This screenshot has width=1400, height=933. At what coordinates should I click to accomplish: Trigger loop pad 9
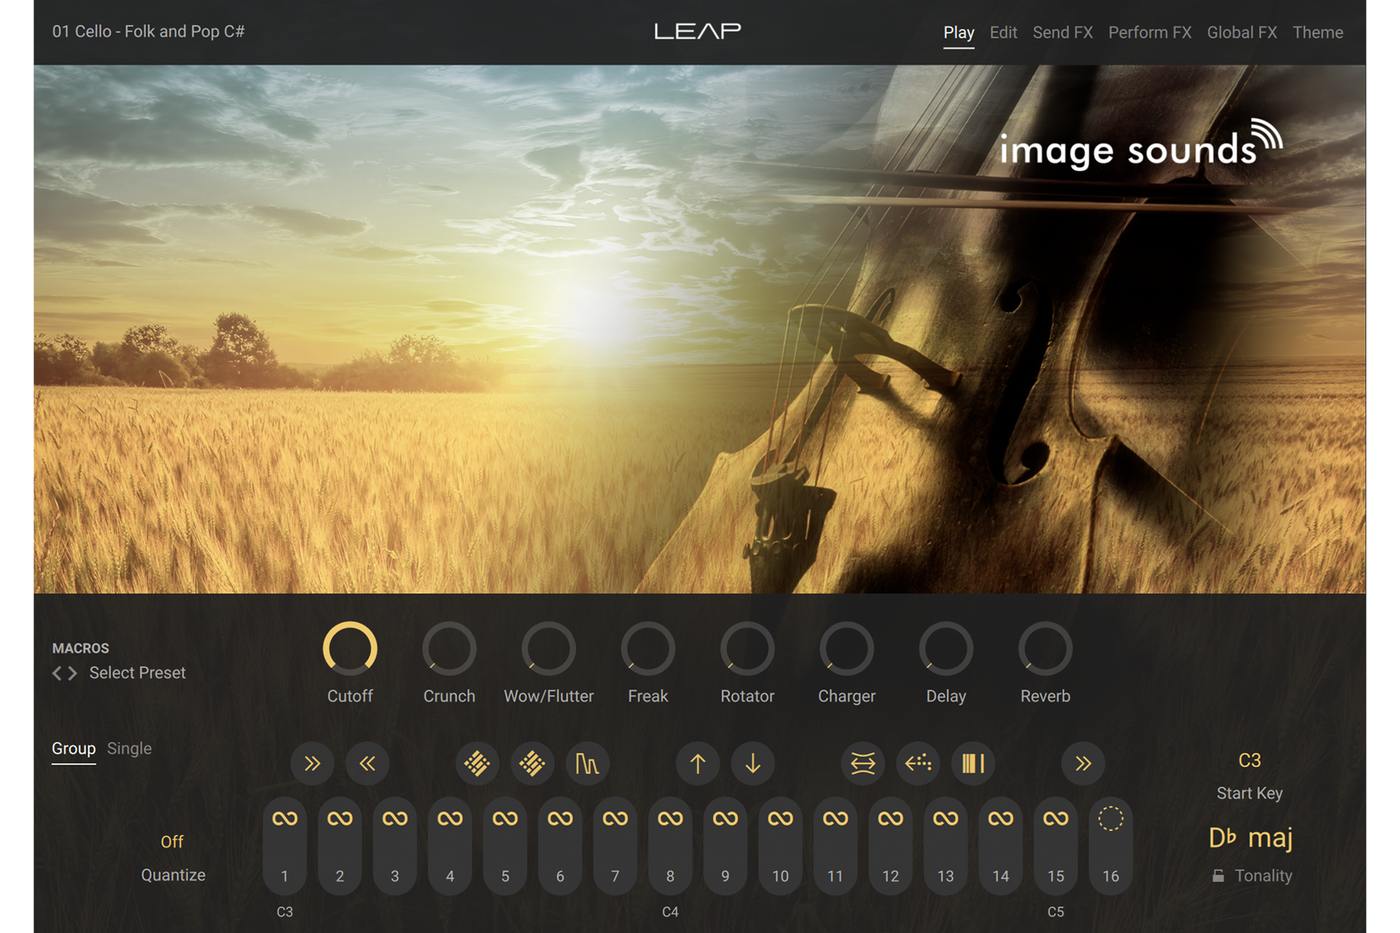[x=725, y=846]
